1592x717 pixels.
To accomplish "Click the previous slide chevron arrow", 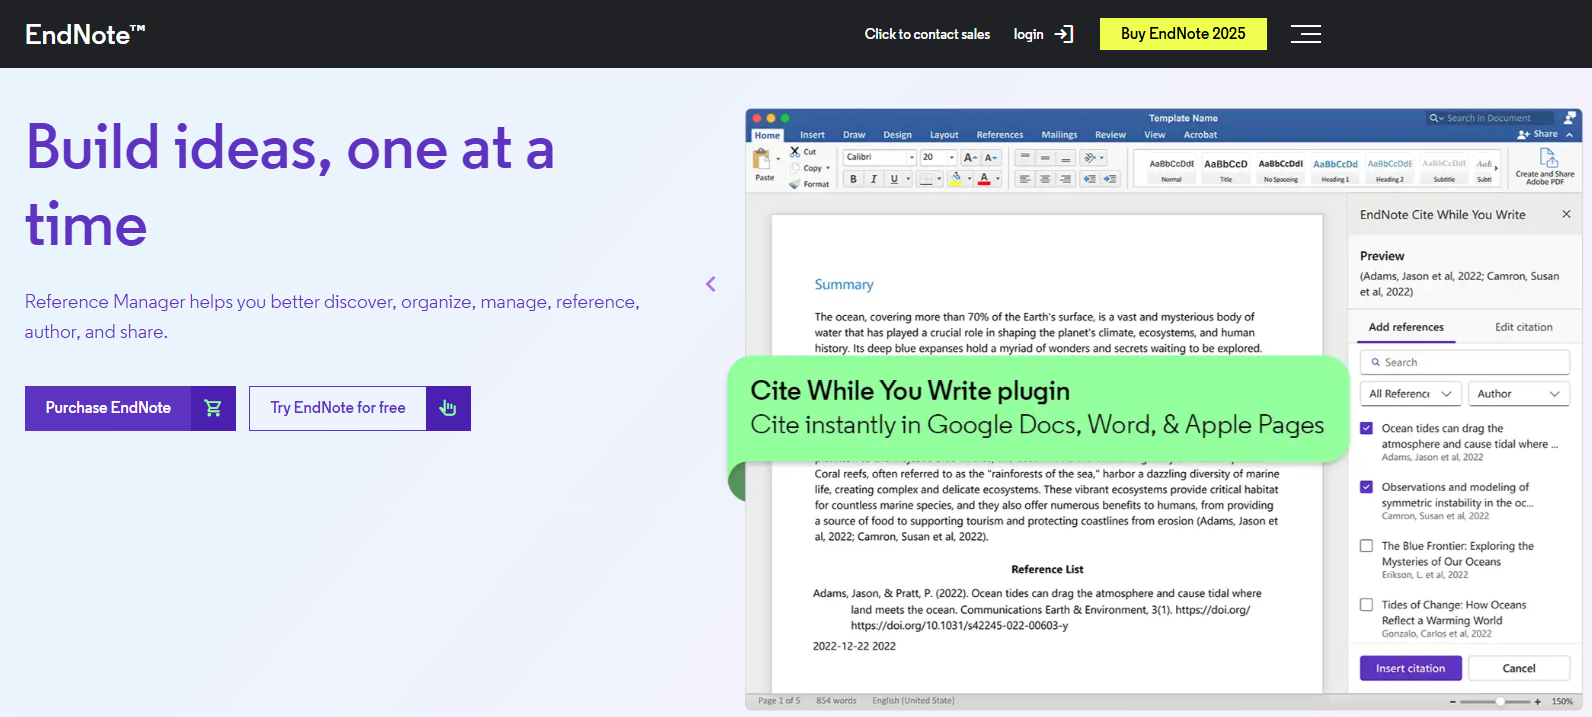I will point(711,284).
